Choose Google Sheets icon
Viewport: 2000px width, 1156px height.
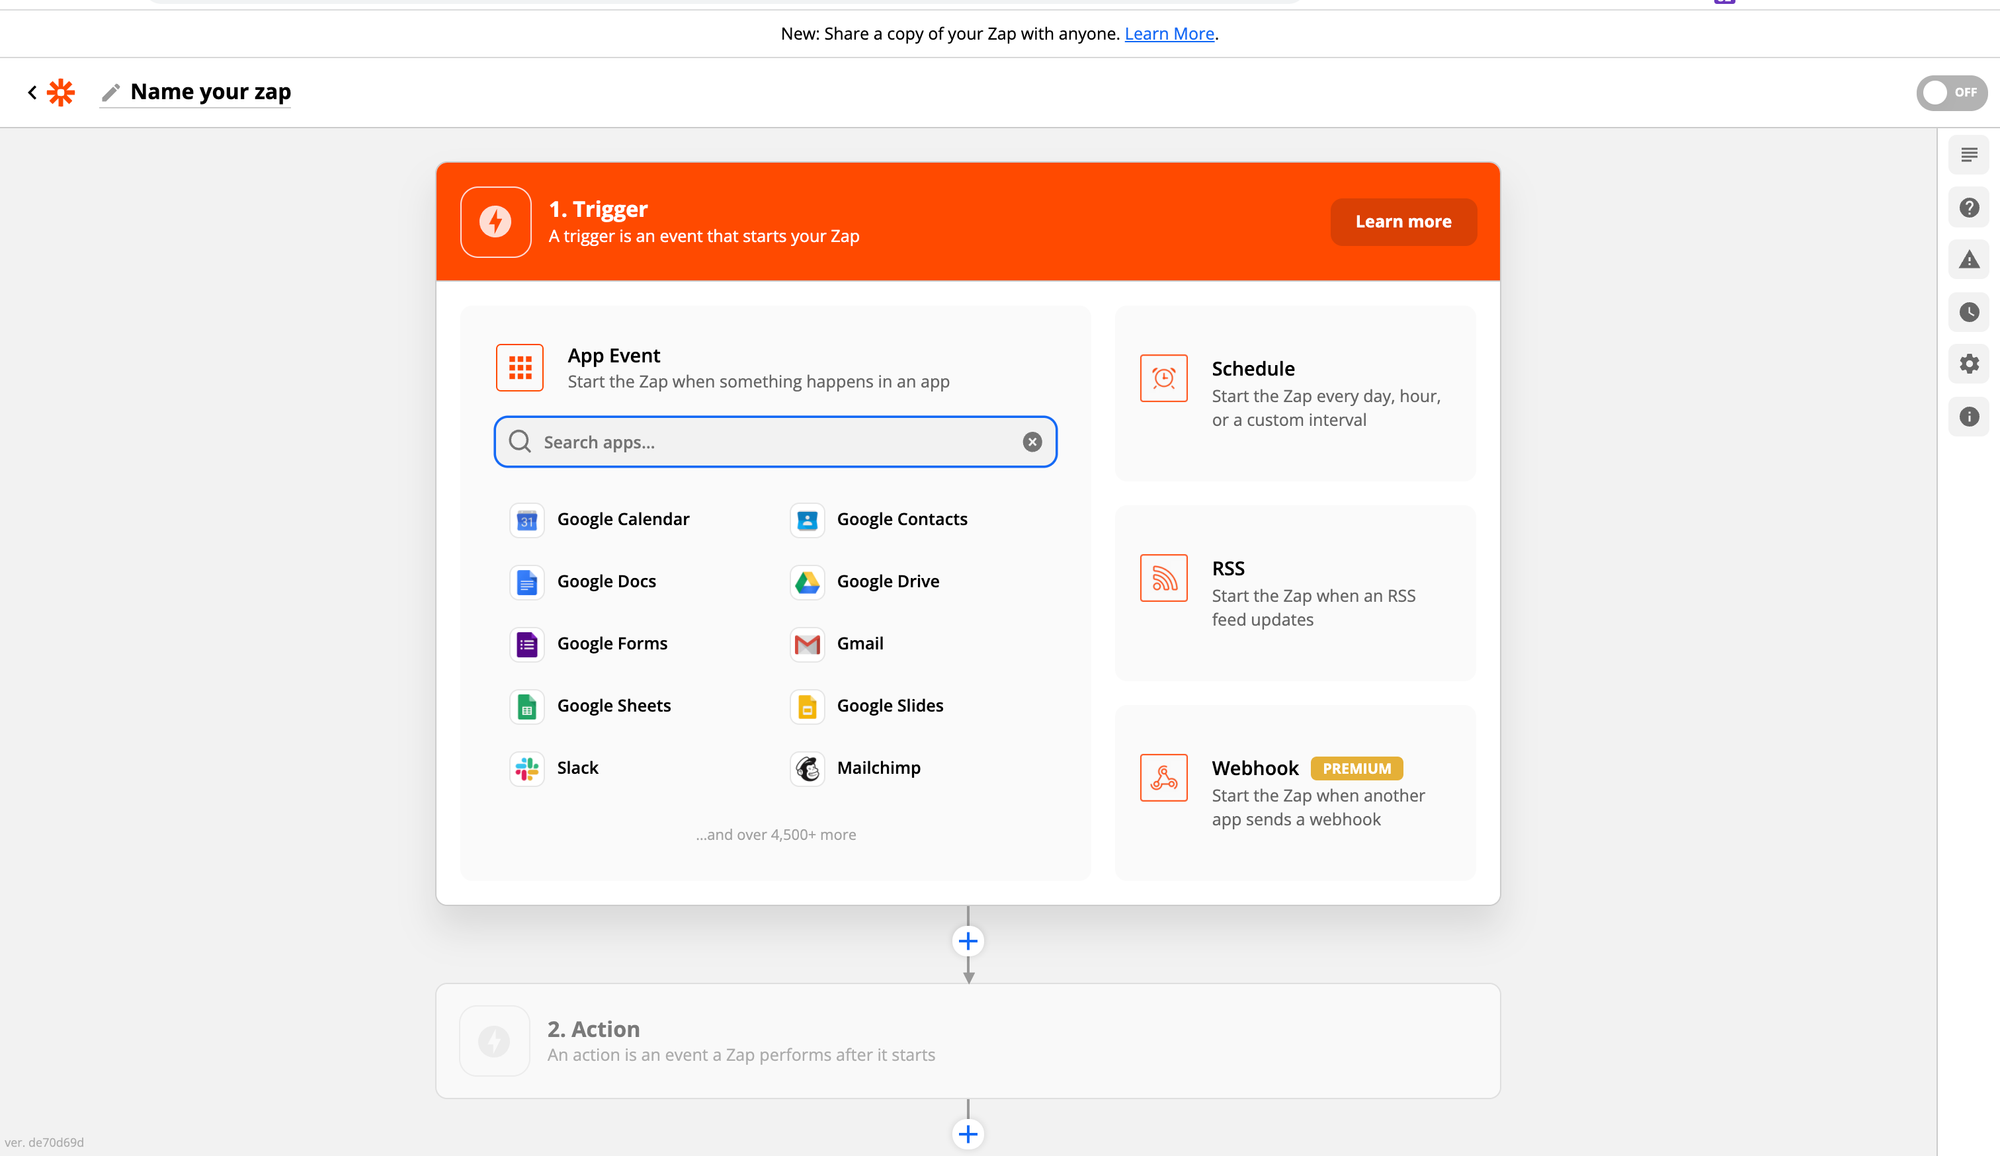pos(527,706)
